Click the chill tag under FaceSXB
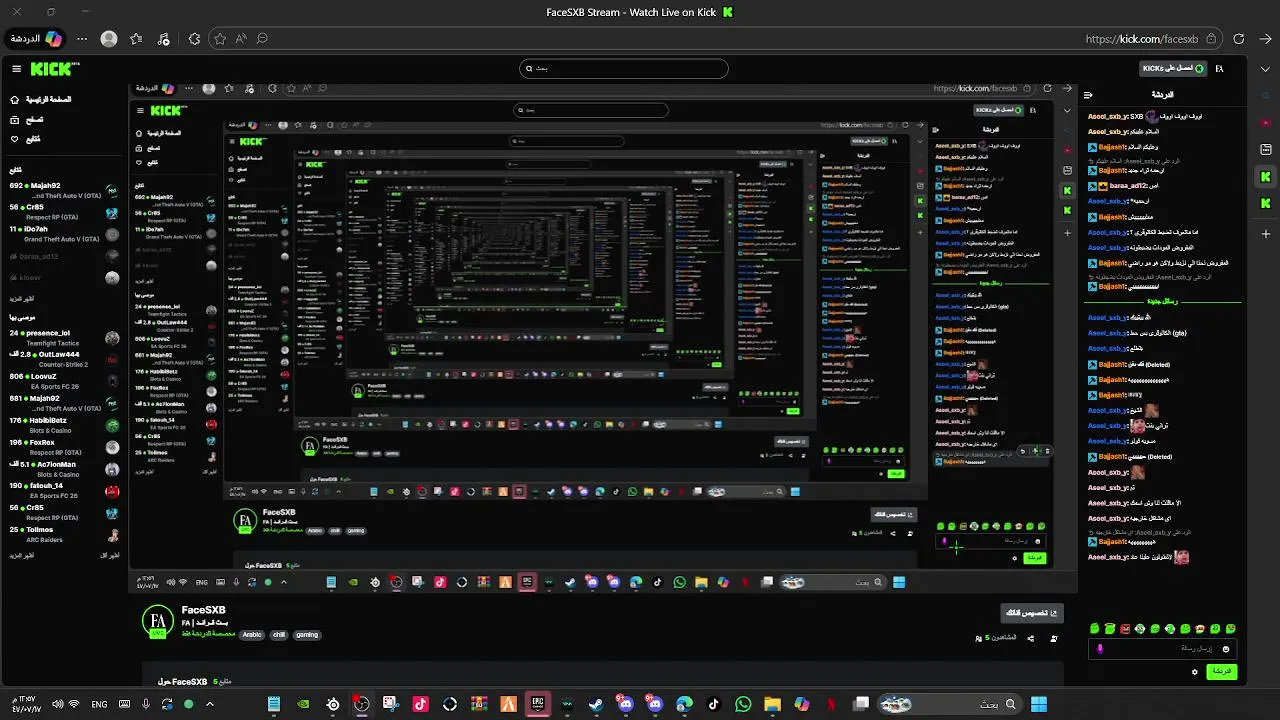The image size is (1280, 720). (x=279, y=634)
